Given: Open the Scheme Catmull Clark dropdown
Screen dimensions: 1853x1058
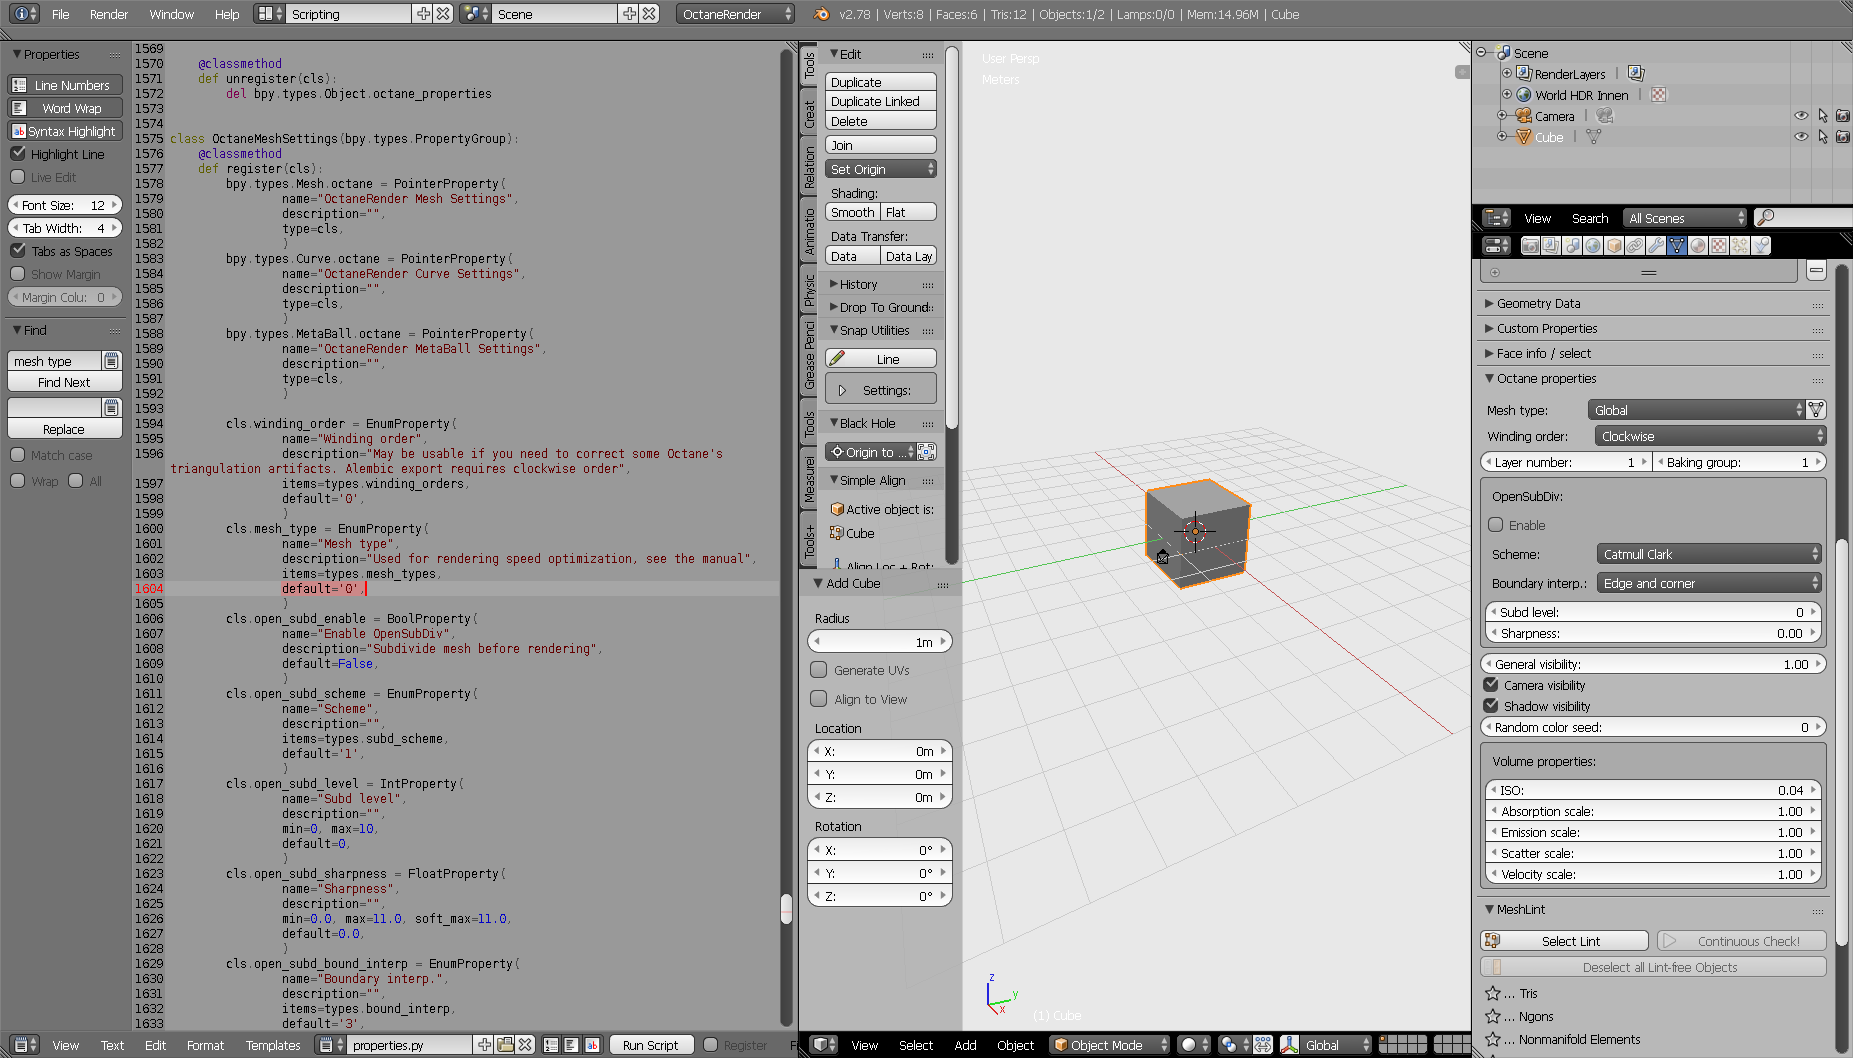Looking at the screenshot, I should point(1709,554).
